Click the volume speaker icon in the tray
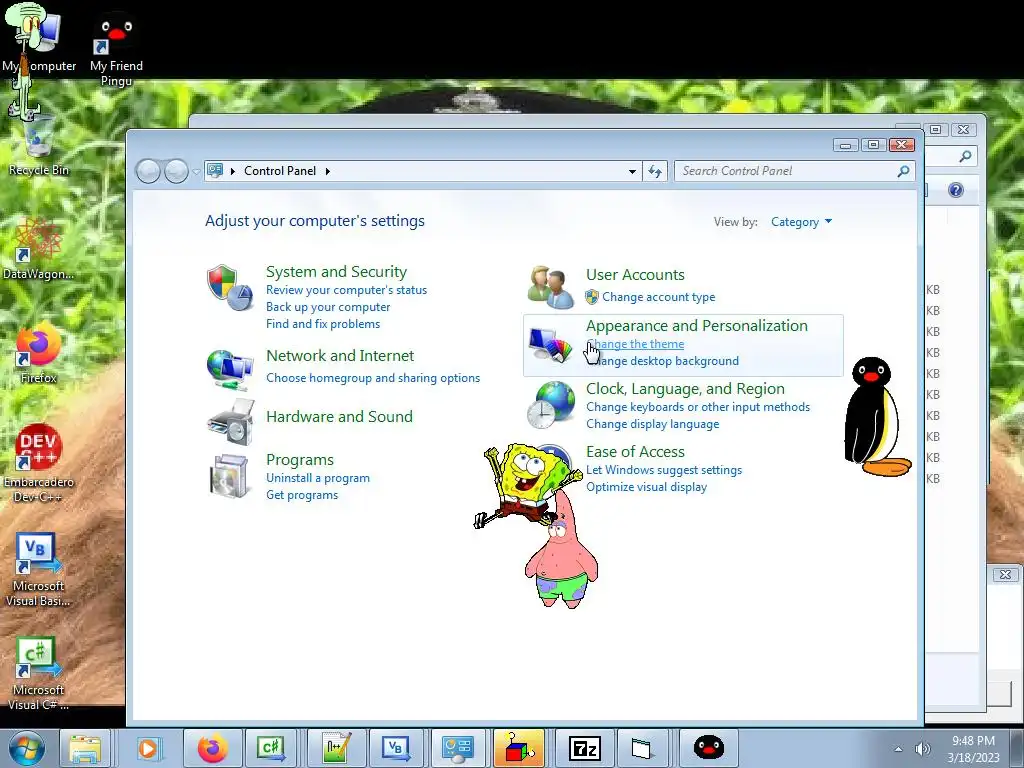The image size is (1024, 768). 923,749
